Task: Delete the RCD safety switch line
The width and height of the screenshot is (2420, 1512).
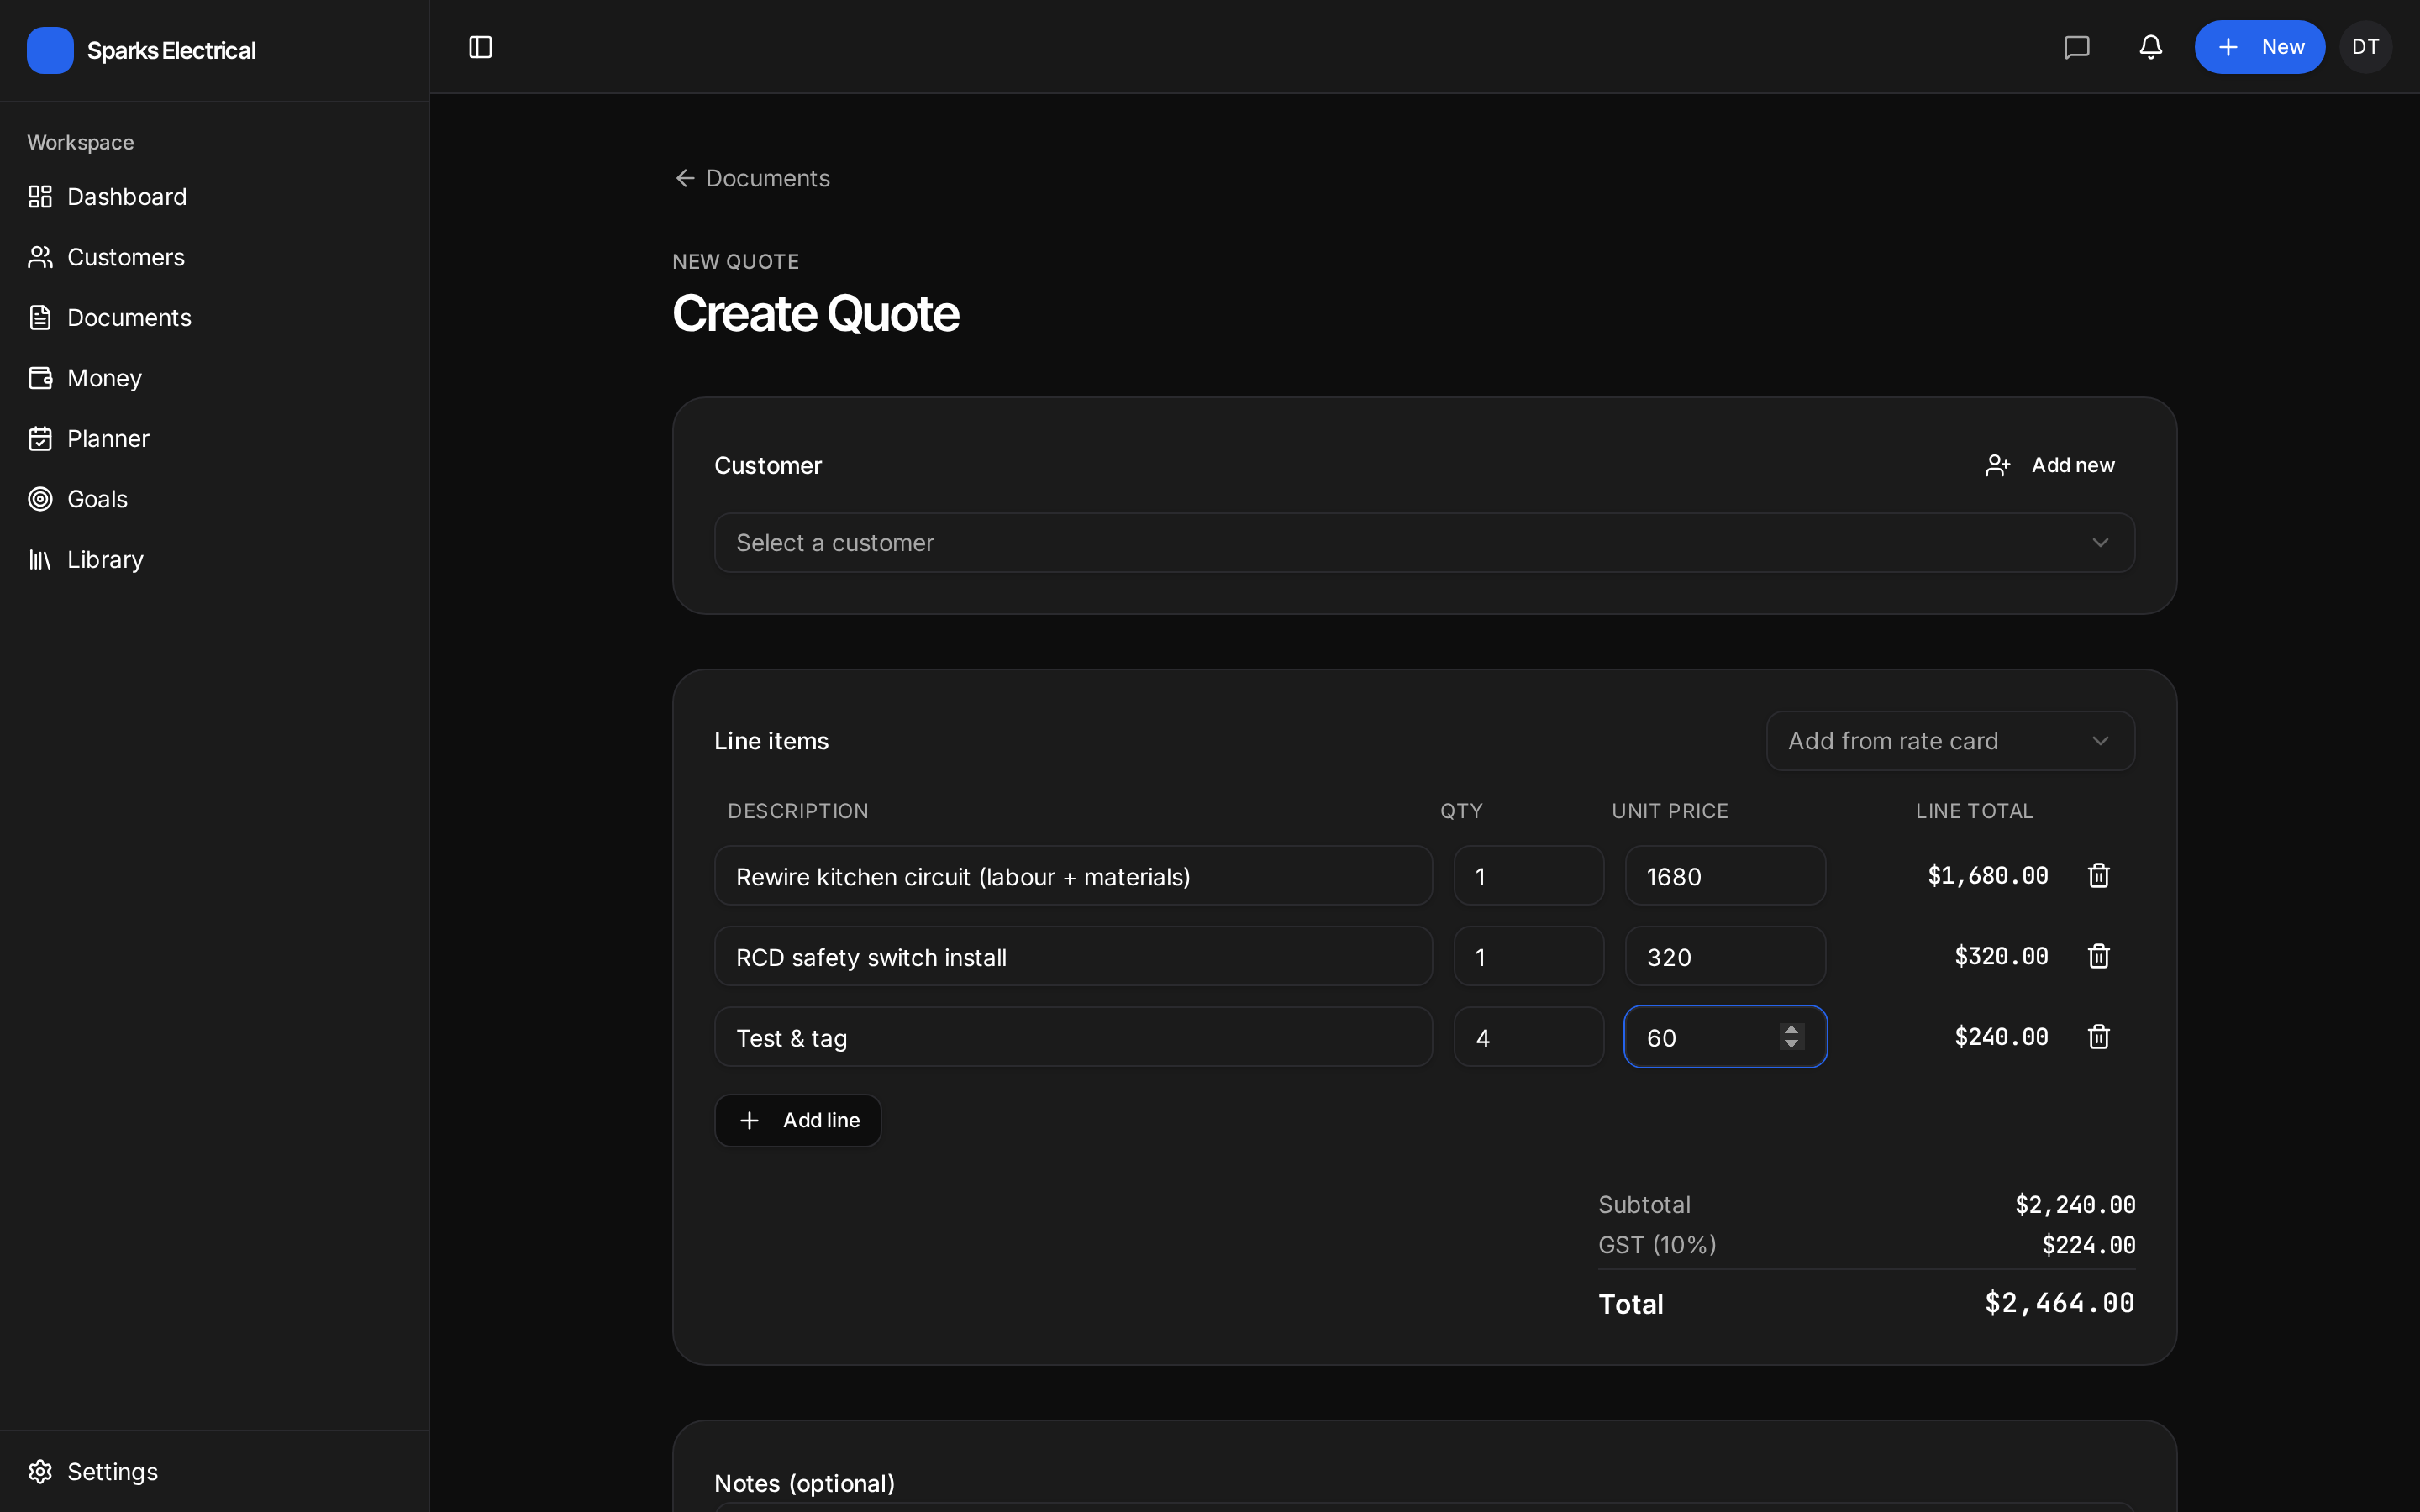Action: coord(2098,956)
